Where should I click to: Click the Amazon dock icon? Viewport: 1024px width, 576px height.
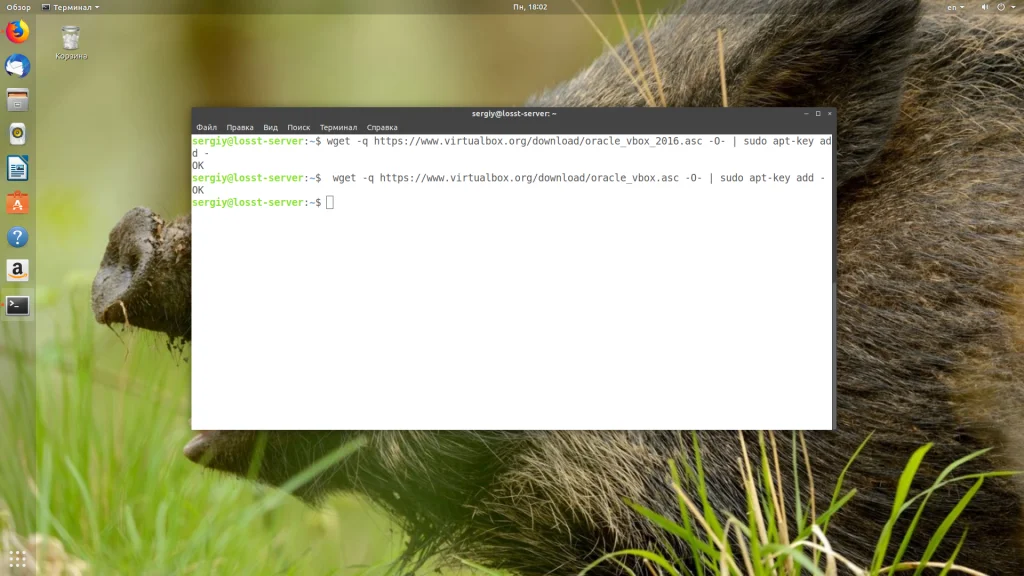tap(18, 270)
